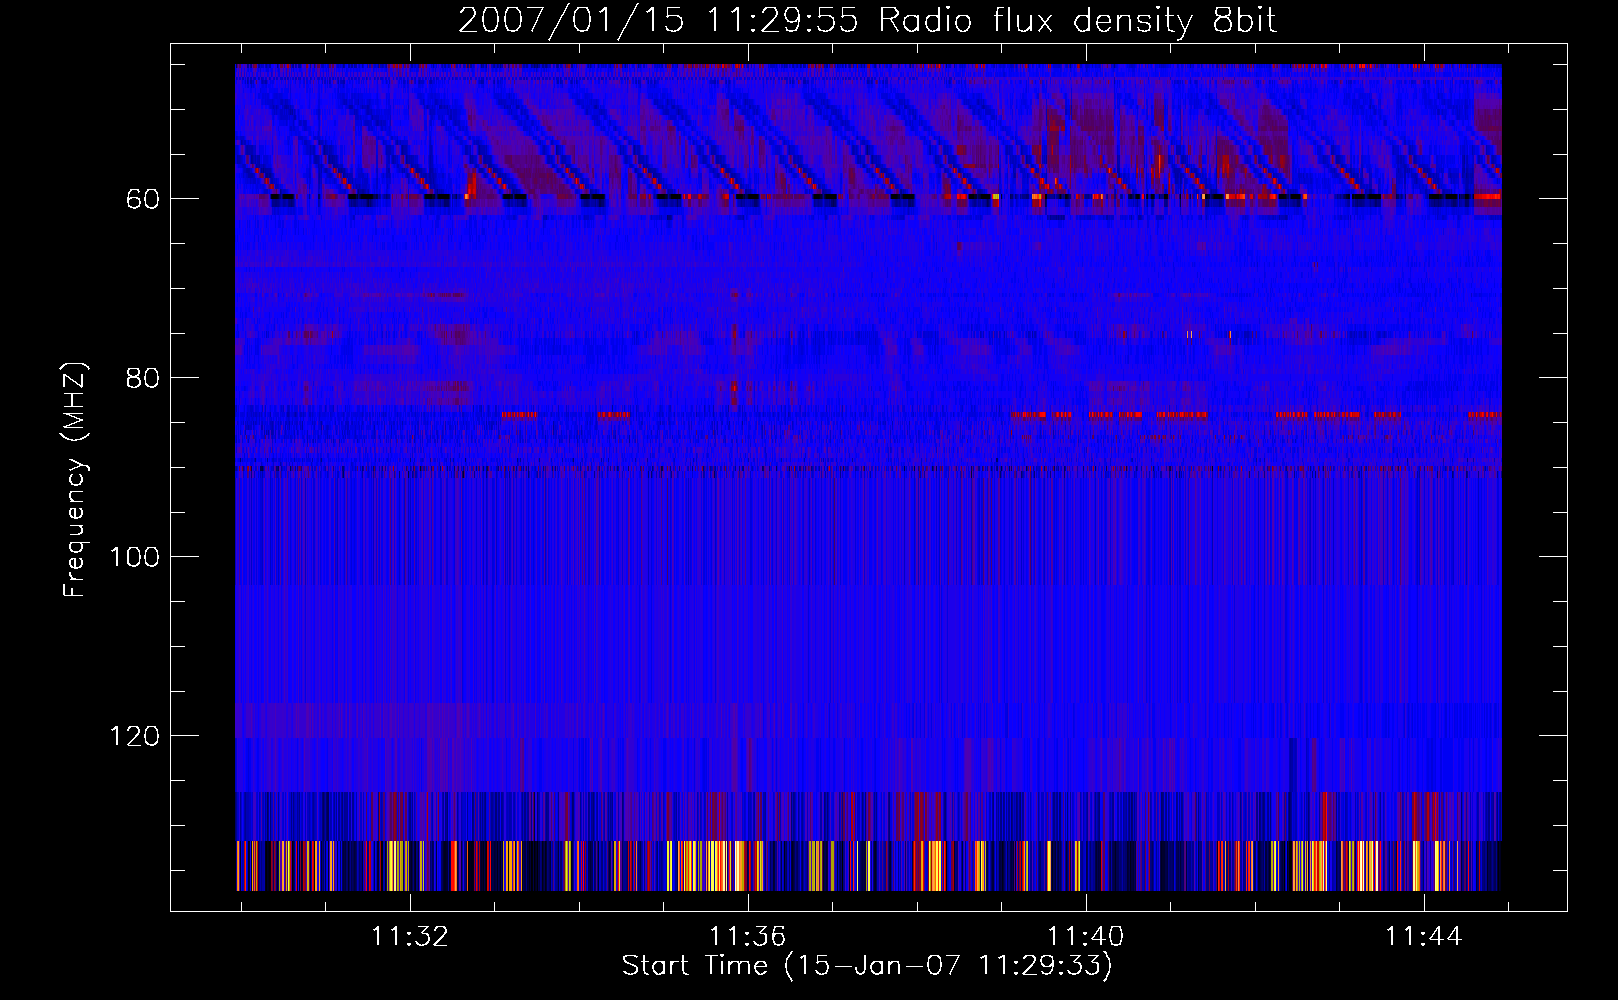Viewport: 1618px width, 1000px height.
Task: Select the 120 MHz frequency tick label
Action: coord(135,737)
